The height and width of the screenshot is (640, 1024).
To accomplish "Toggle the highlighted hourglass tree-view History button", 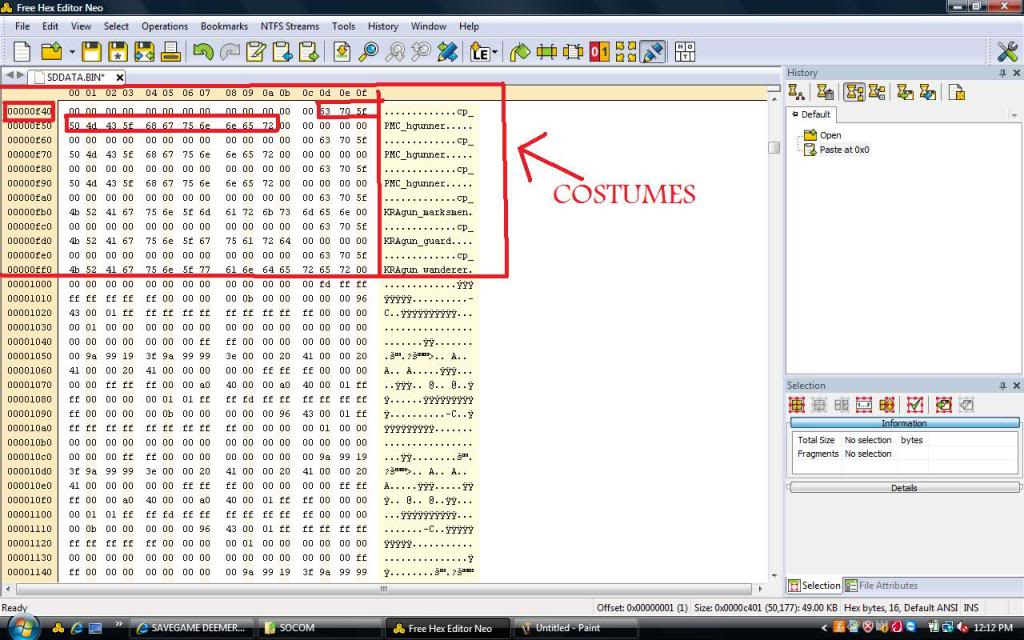I will pos(854,92).
